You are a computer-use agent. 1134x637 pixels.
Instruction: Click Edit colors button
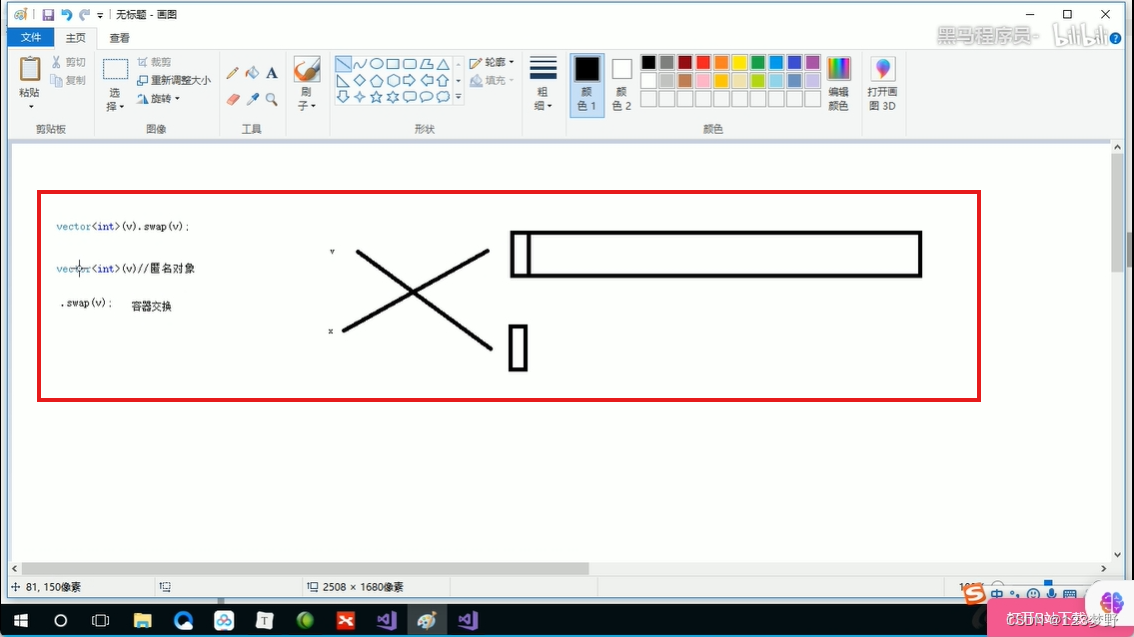click(838, 84)
